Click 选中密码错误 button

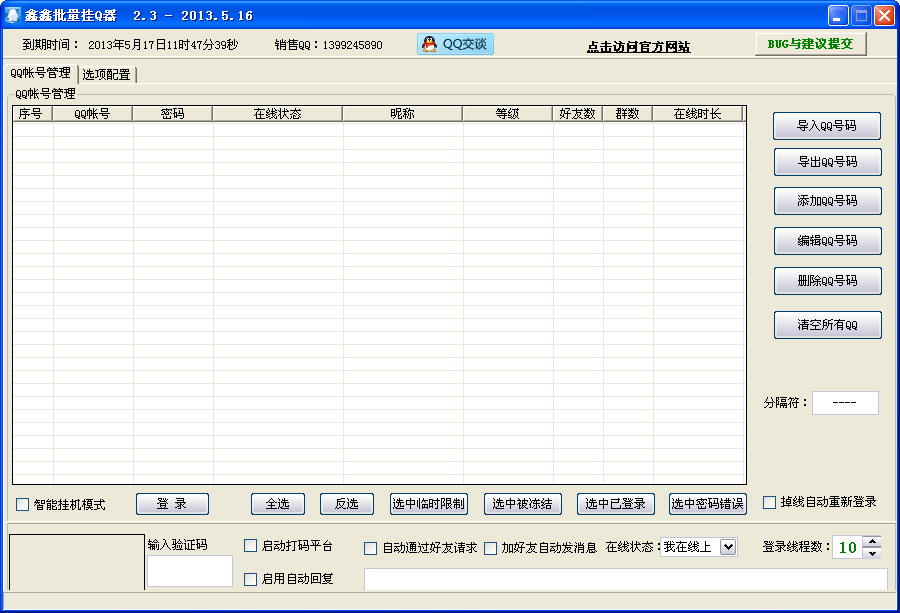(707, 504)
